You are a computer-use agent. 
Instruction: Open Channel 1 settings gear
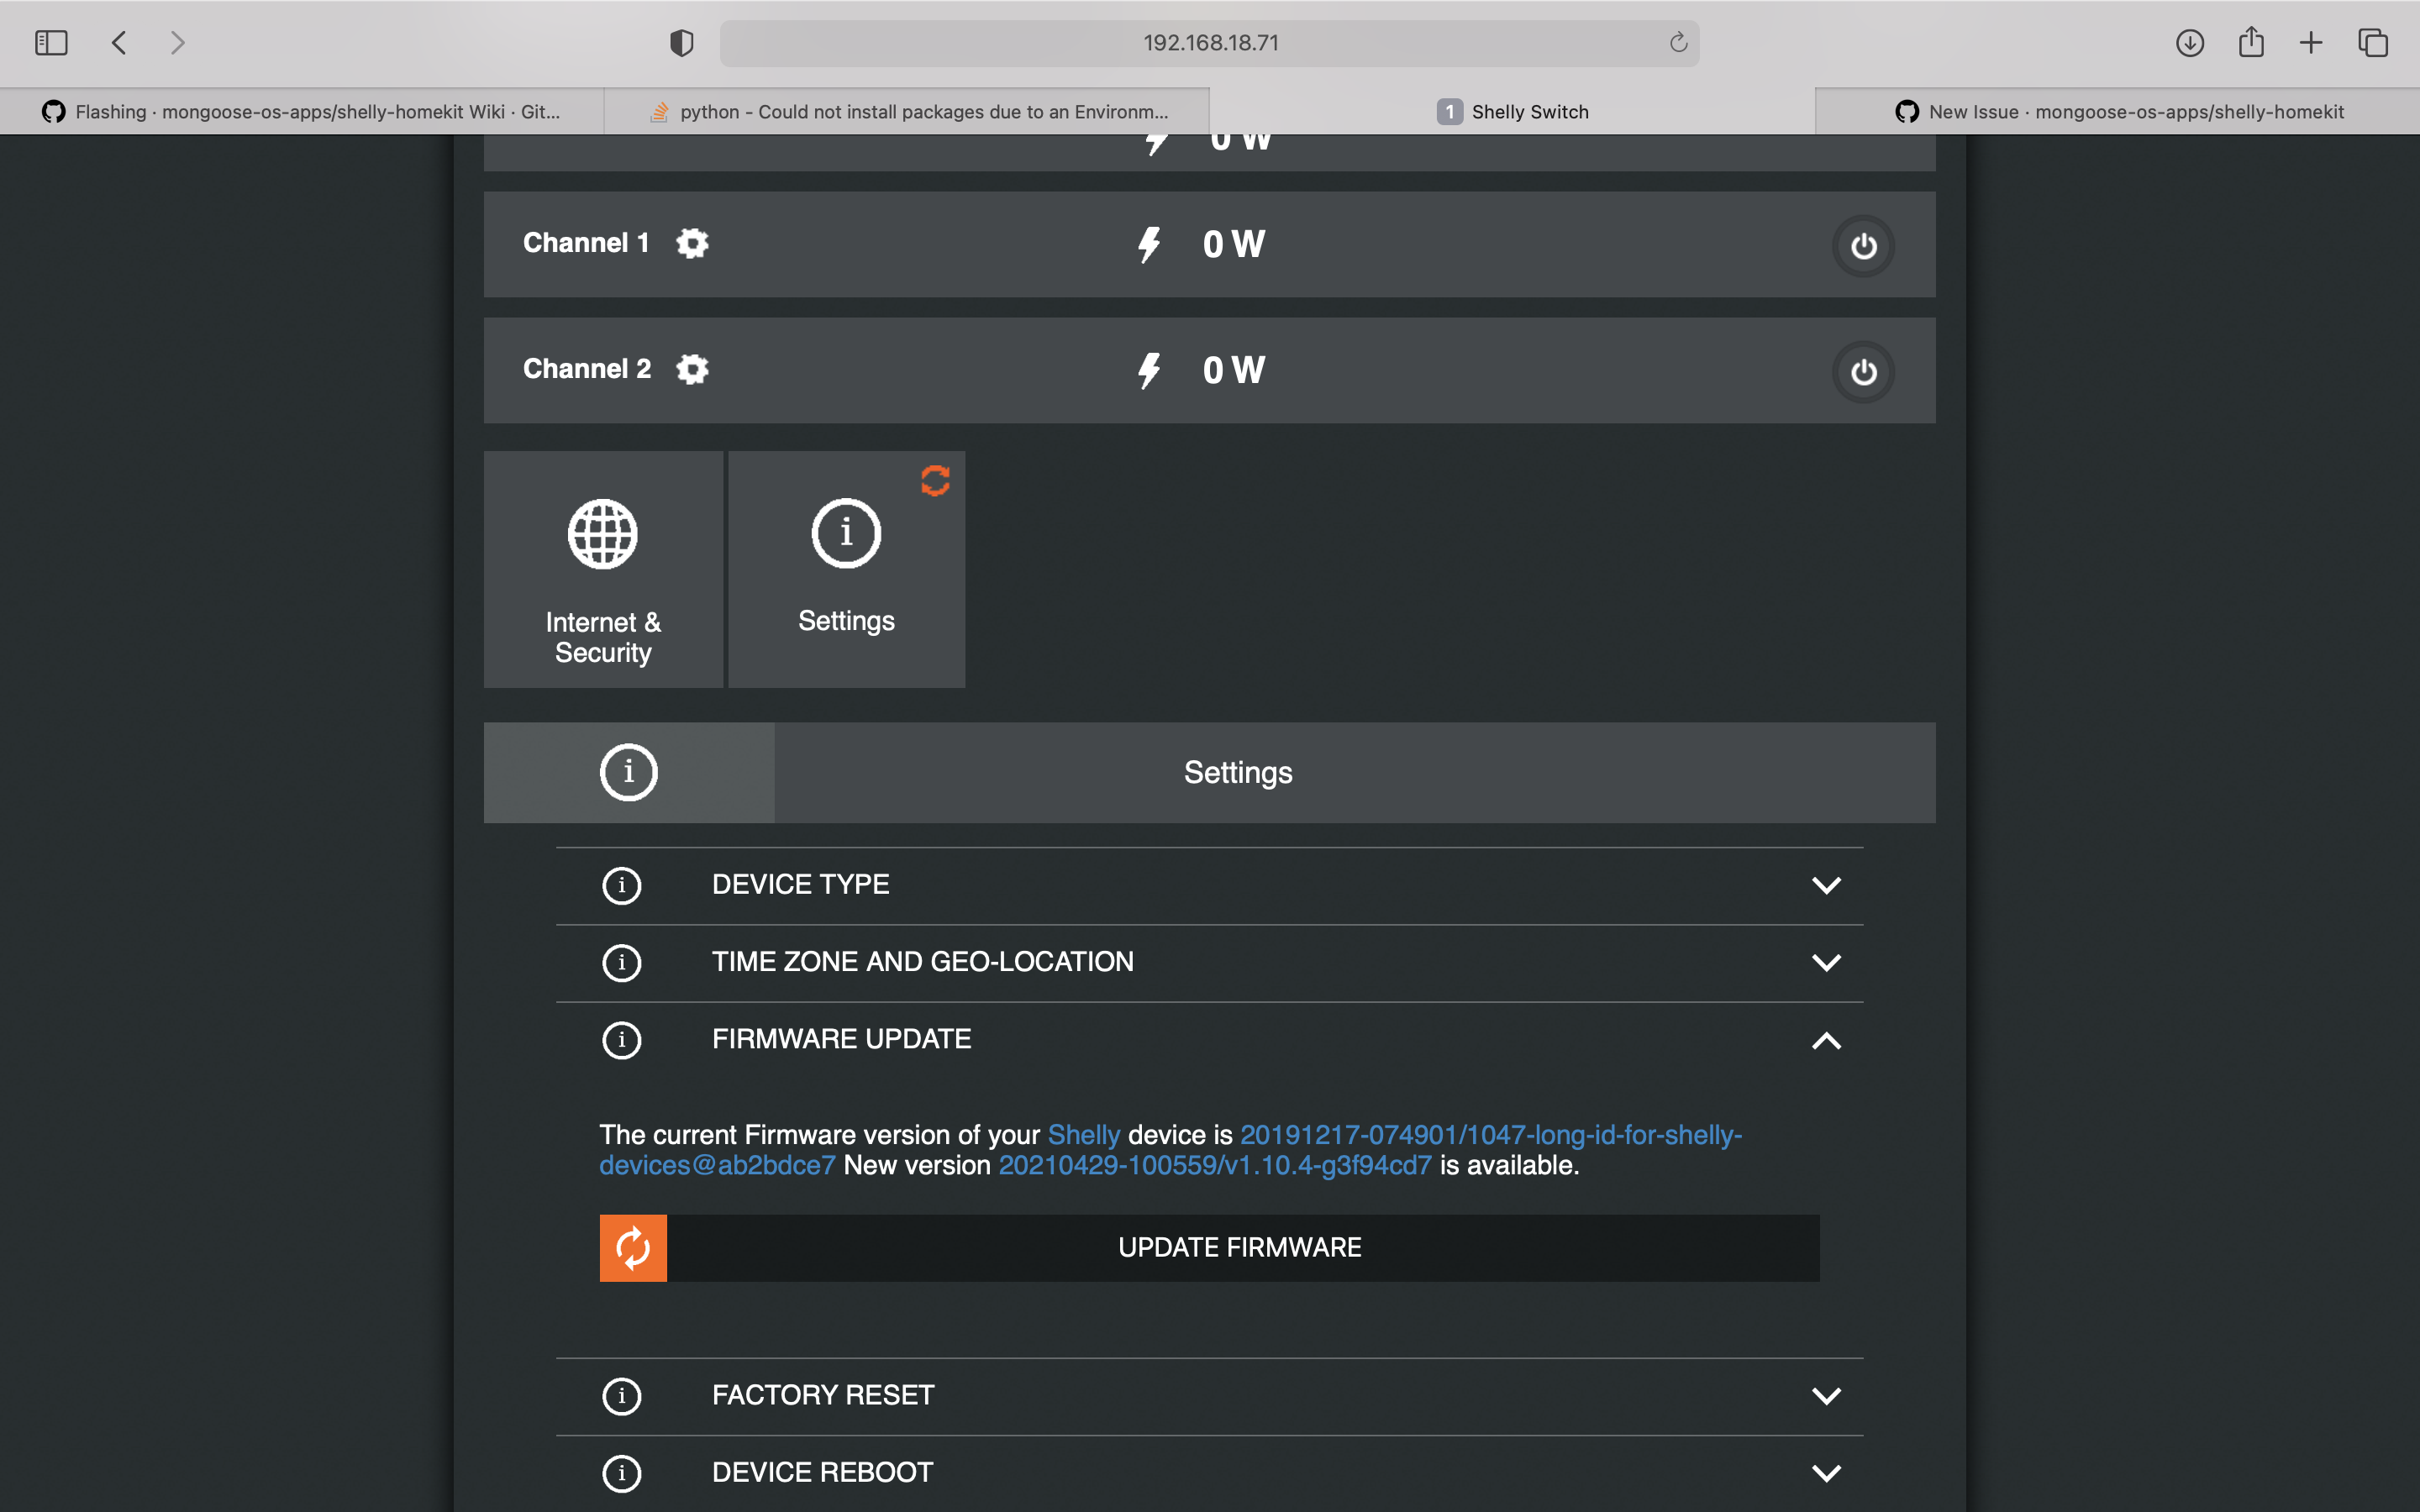pos(693,243)
